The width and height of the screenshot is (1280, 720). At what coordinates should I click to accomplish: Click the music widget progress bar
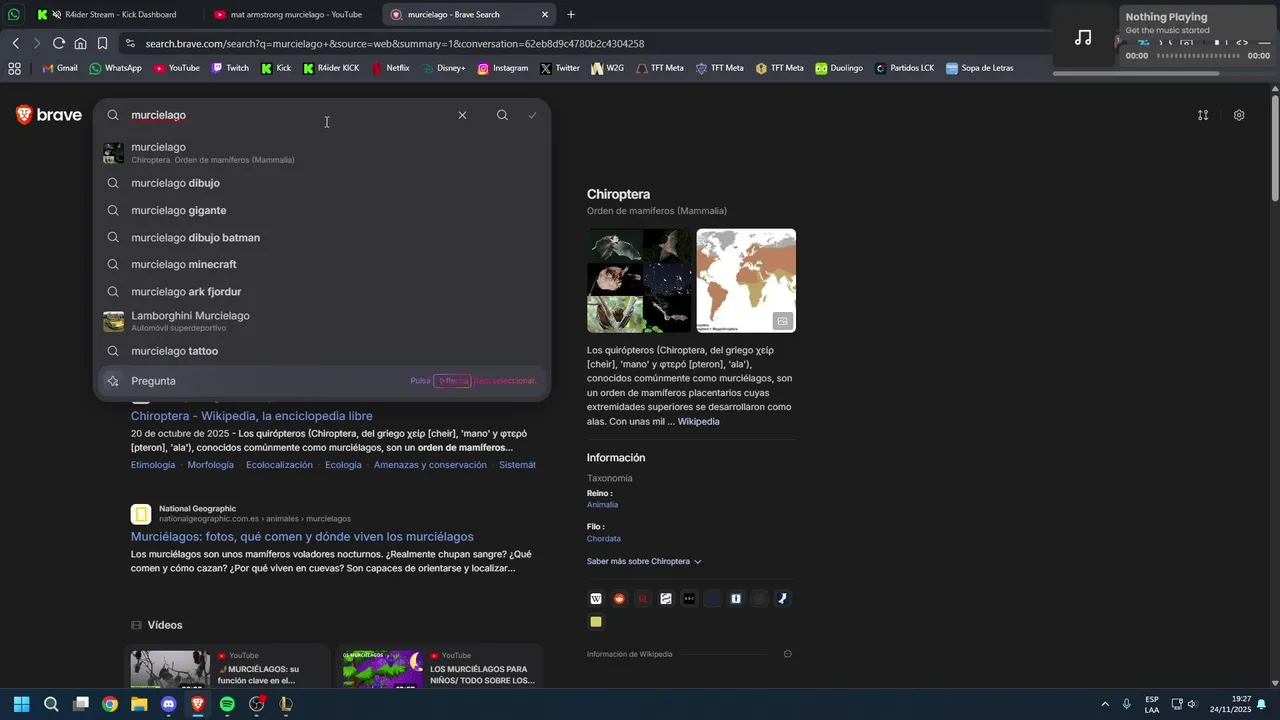click(1196, 56)
